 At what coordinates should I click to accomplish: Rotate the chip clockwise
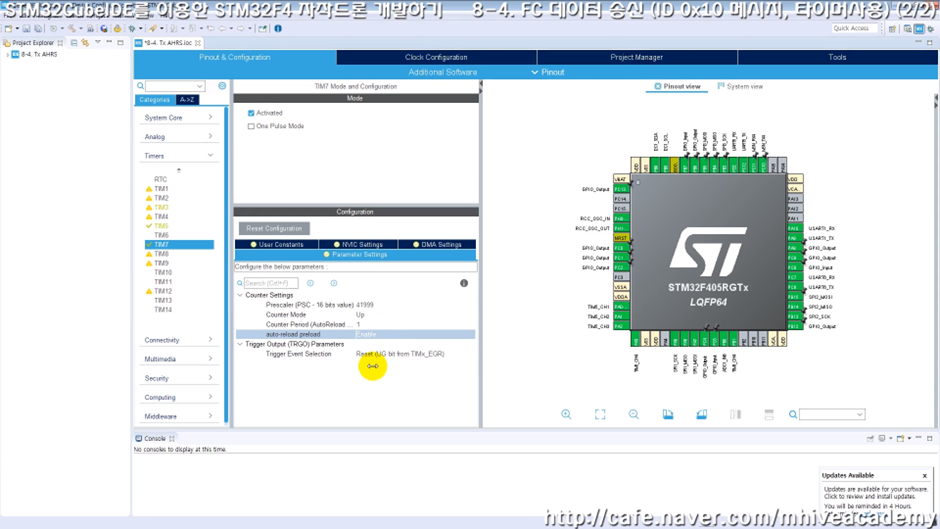point(668,414)
